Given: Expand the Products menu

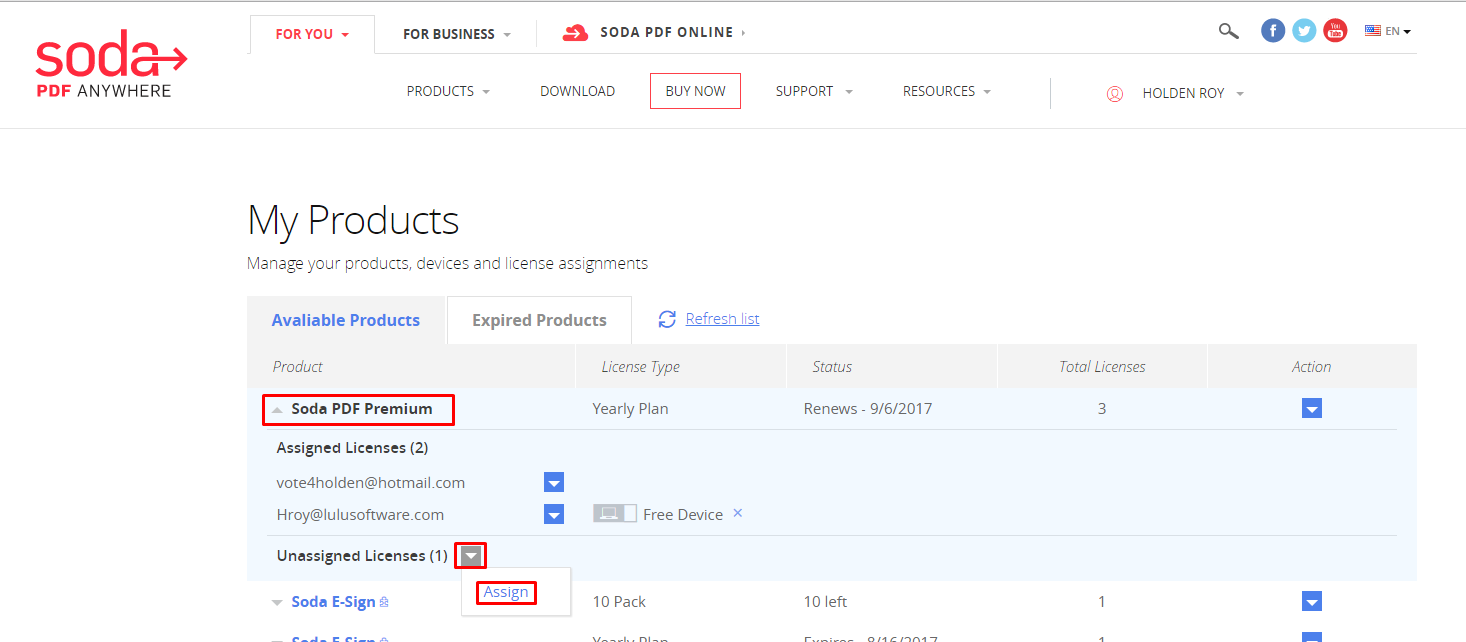Looking at the screenshot, I should click(x=448, y=91).
